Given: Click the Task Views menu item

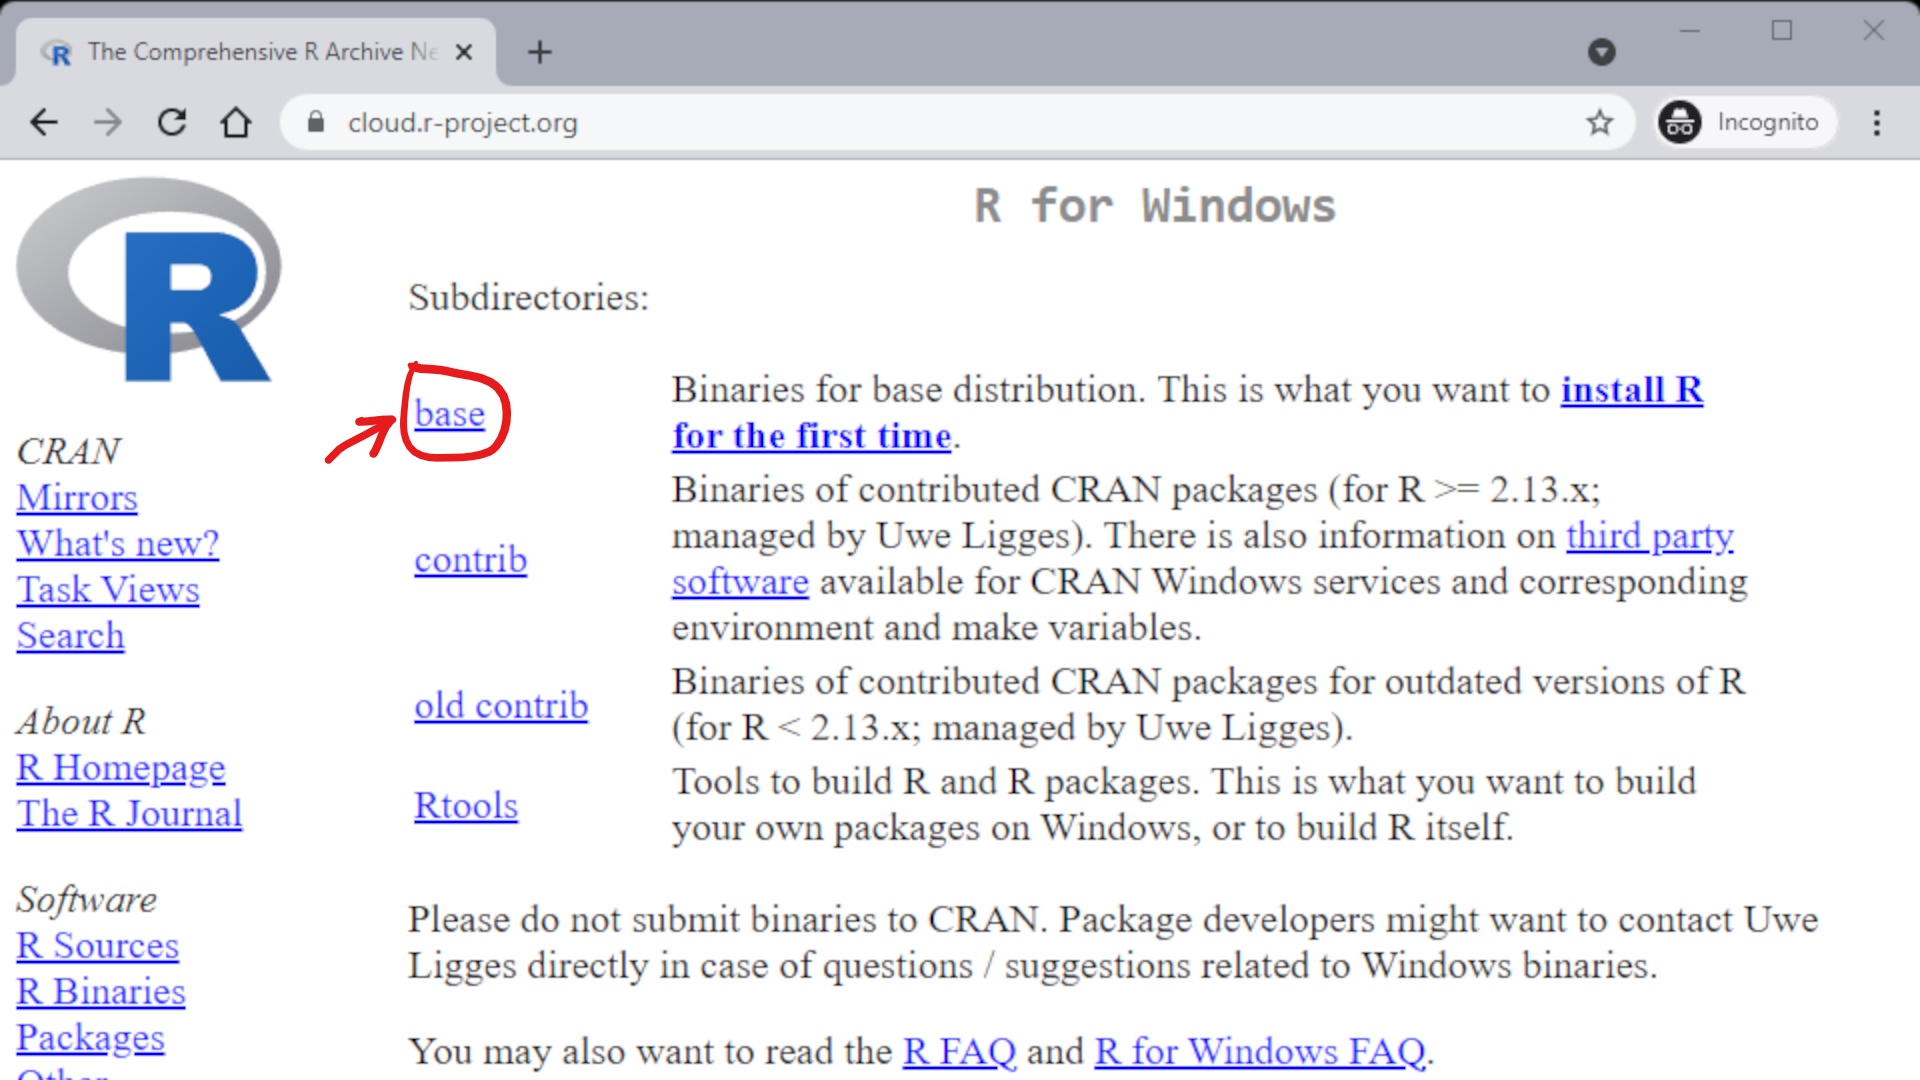Looking at the screenshot, I should click(x=108, y=588).
